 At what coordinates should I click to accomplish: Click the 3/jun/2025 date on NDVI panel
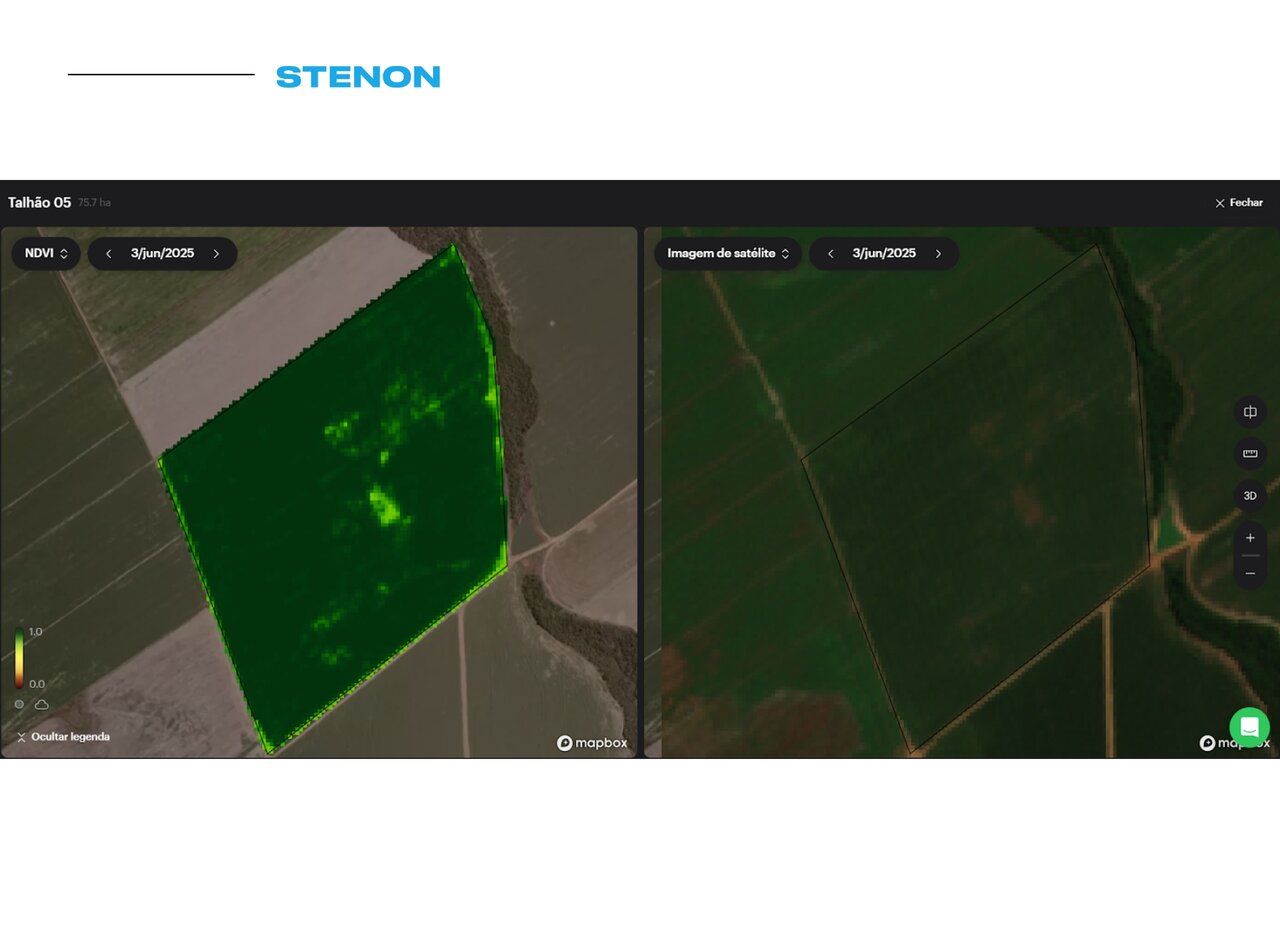click(162, 254)
